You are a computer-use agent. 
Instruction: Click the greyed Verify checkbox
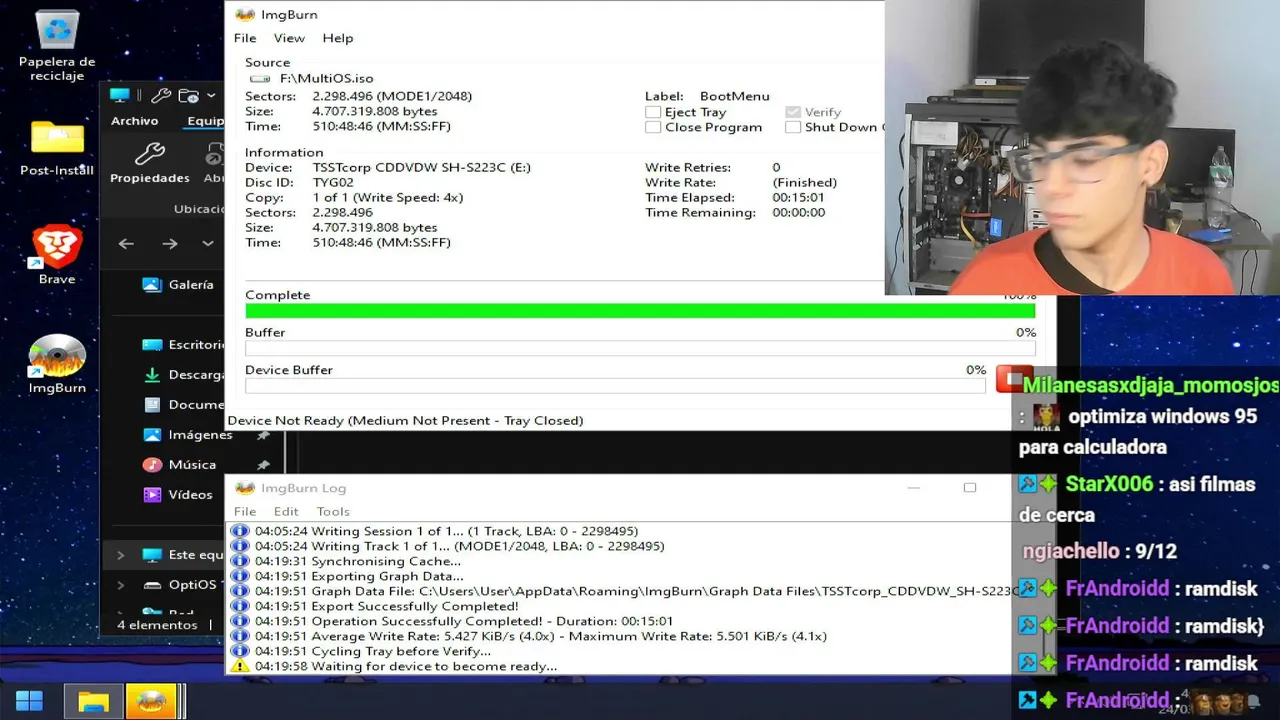pyautogui.click(x=793, y=112)
